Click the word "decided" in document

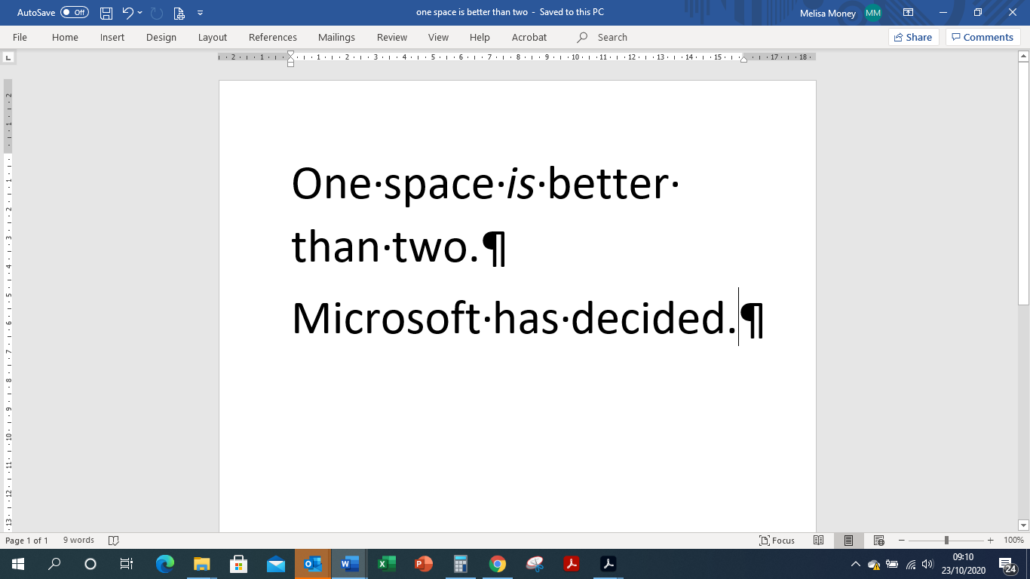click(x=648, y=319)
